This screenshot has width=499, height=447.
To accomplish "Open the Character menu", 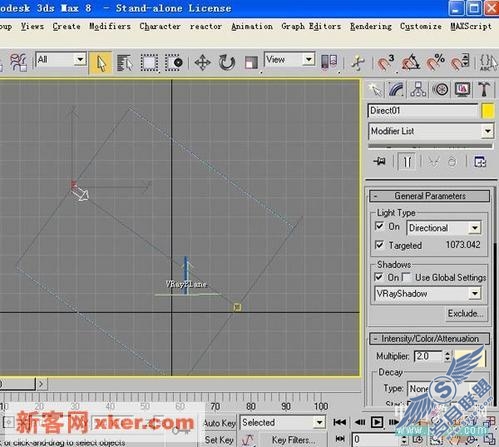I will pyautogui.click(x=160, y=26).
